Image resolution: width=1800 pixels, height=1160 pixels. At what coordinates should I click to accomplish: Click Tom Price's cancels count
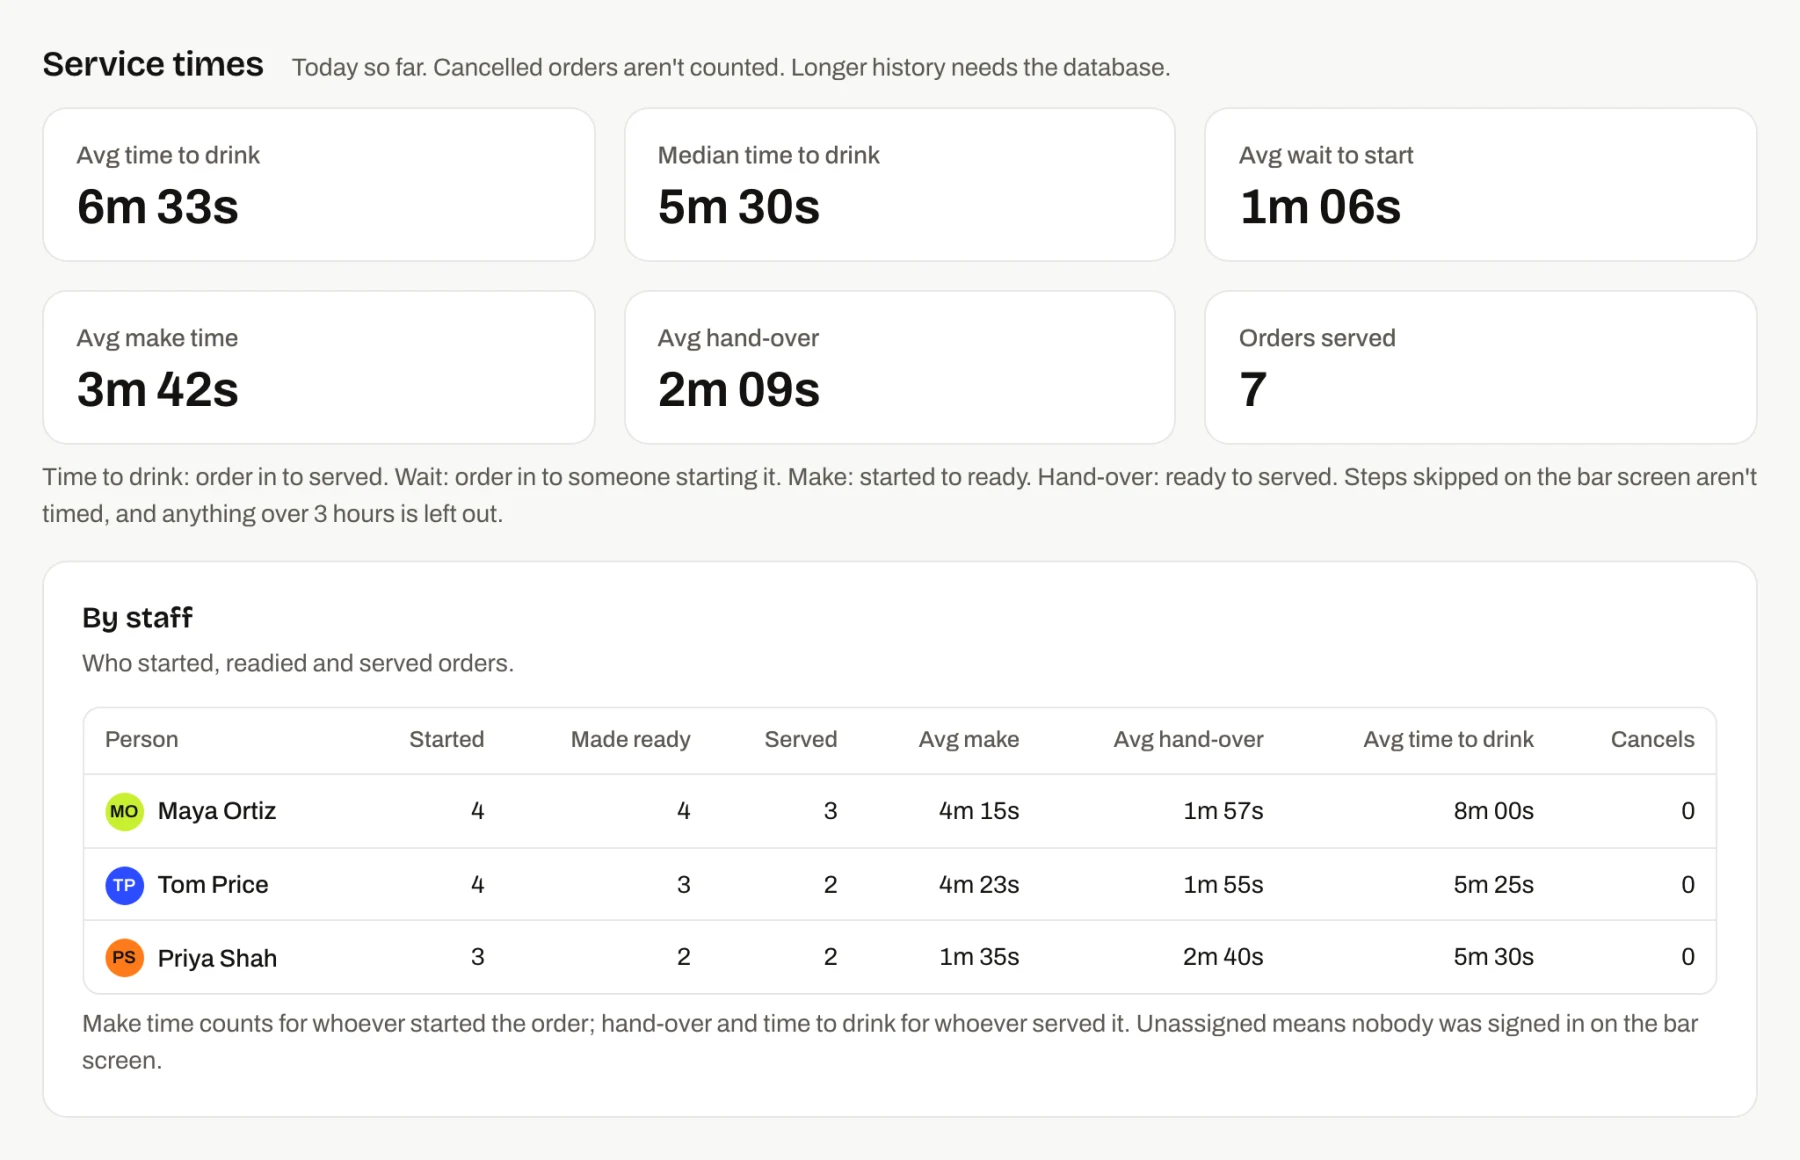[x=1688, y=885]
